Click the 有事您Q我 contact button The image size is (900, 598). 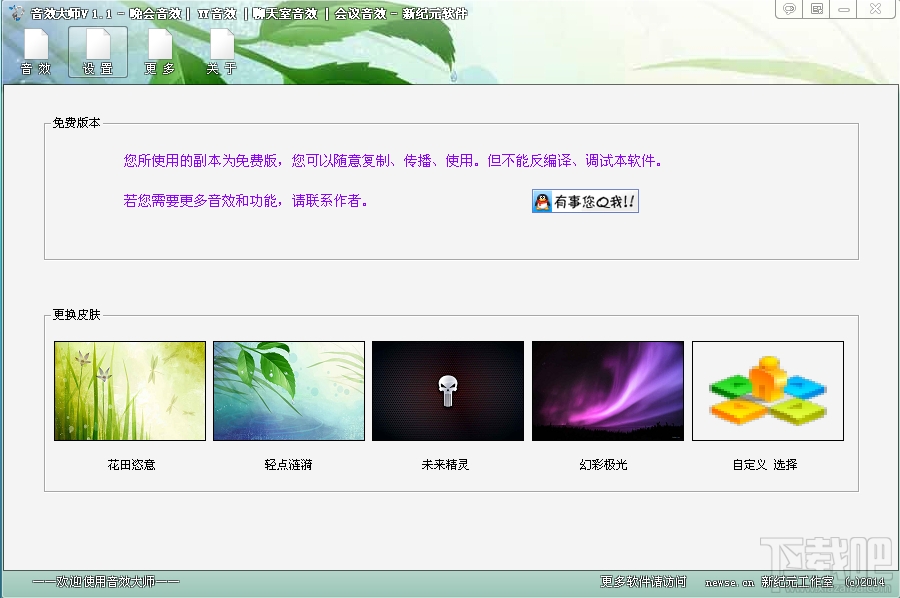click(585, 201)
